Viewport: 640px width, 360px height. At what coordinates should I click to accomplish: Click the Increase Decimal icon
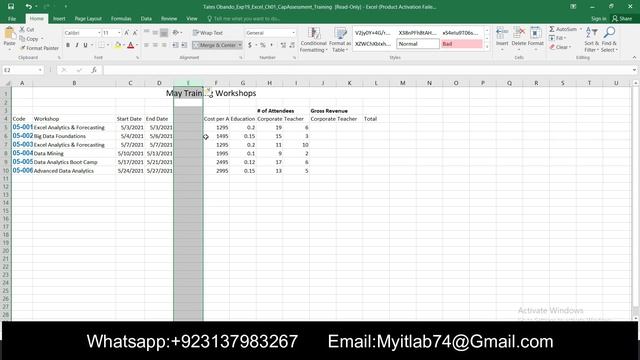[x=283, y=45]
